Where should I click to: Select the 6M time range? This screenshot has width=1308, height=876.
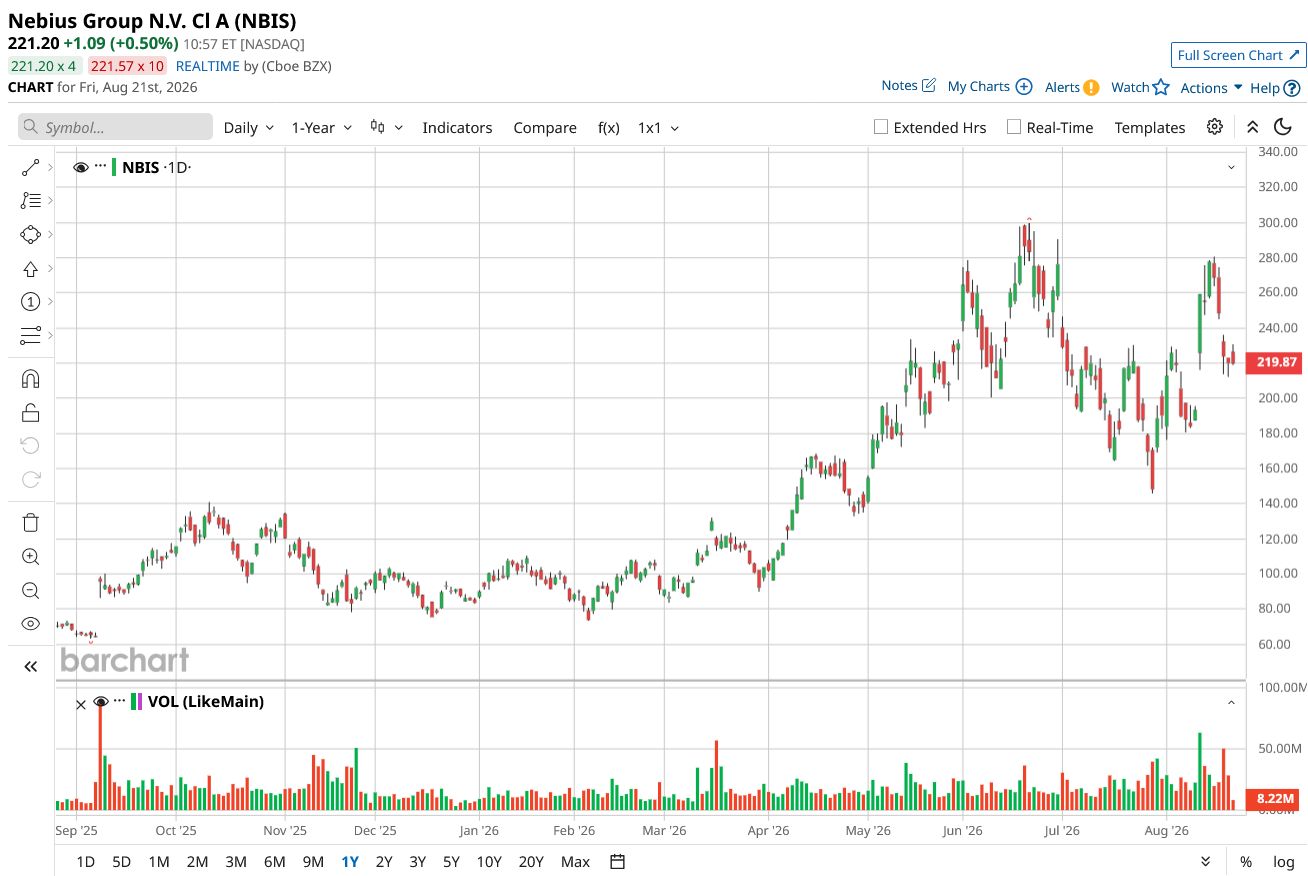tap(274, 862)
